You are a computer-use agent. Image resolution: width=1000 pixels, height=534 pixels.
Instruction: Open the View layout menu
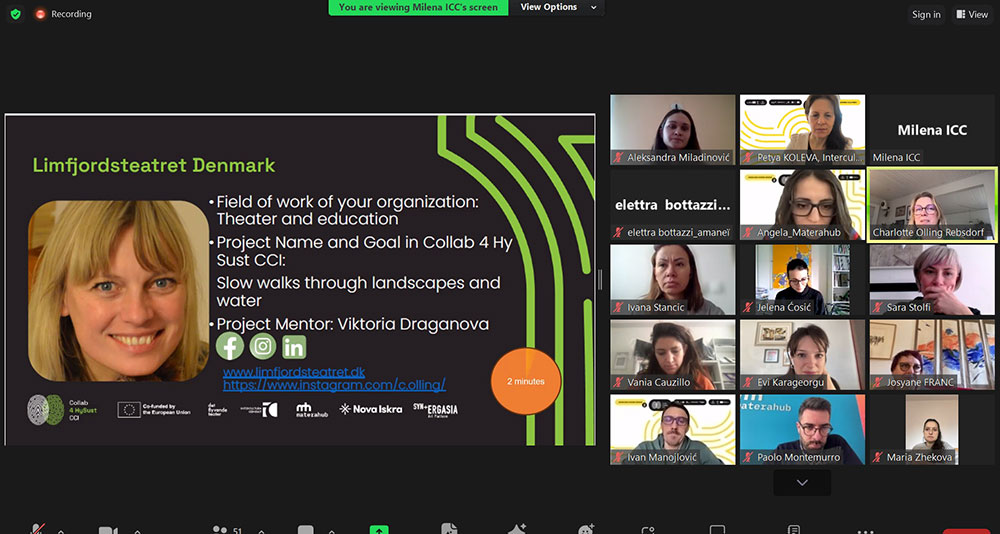pos(972,14)
